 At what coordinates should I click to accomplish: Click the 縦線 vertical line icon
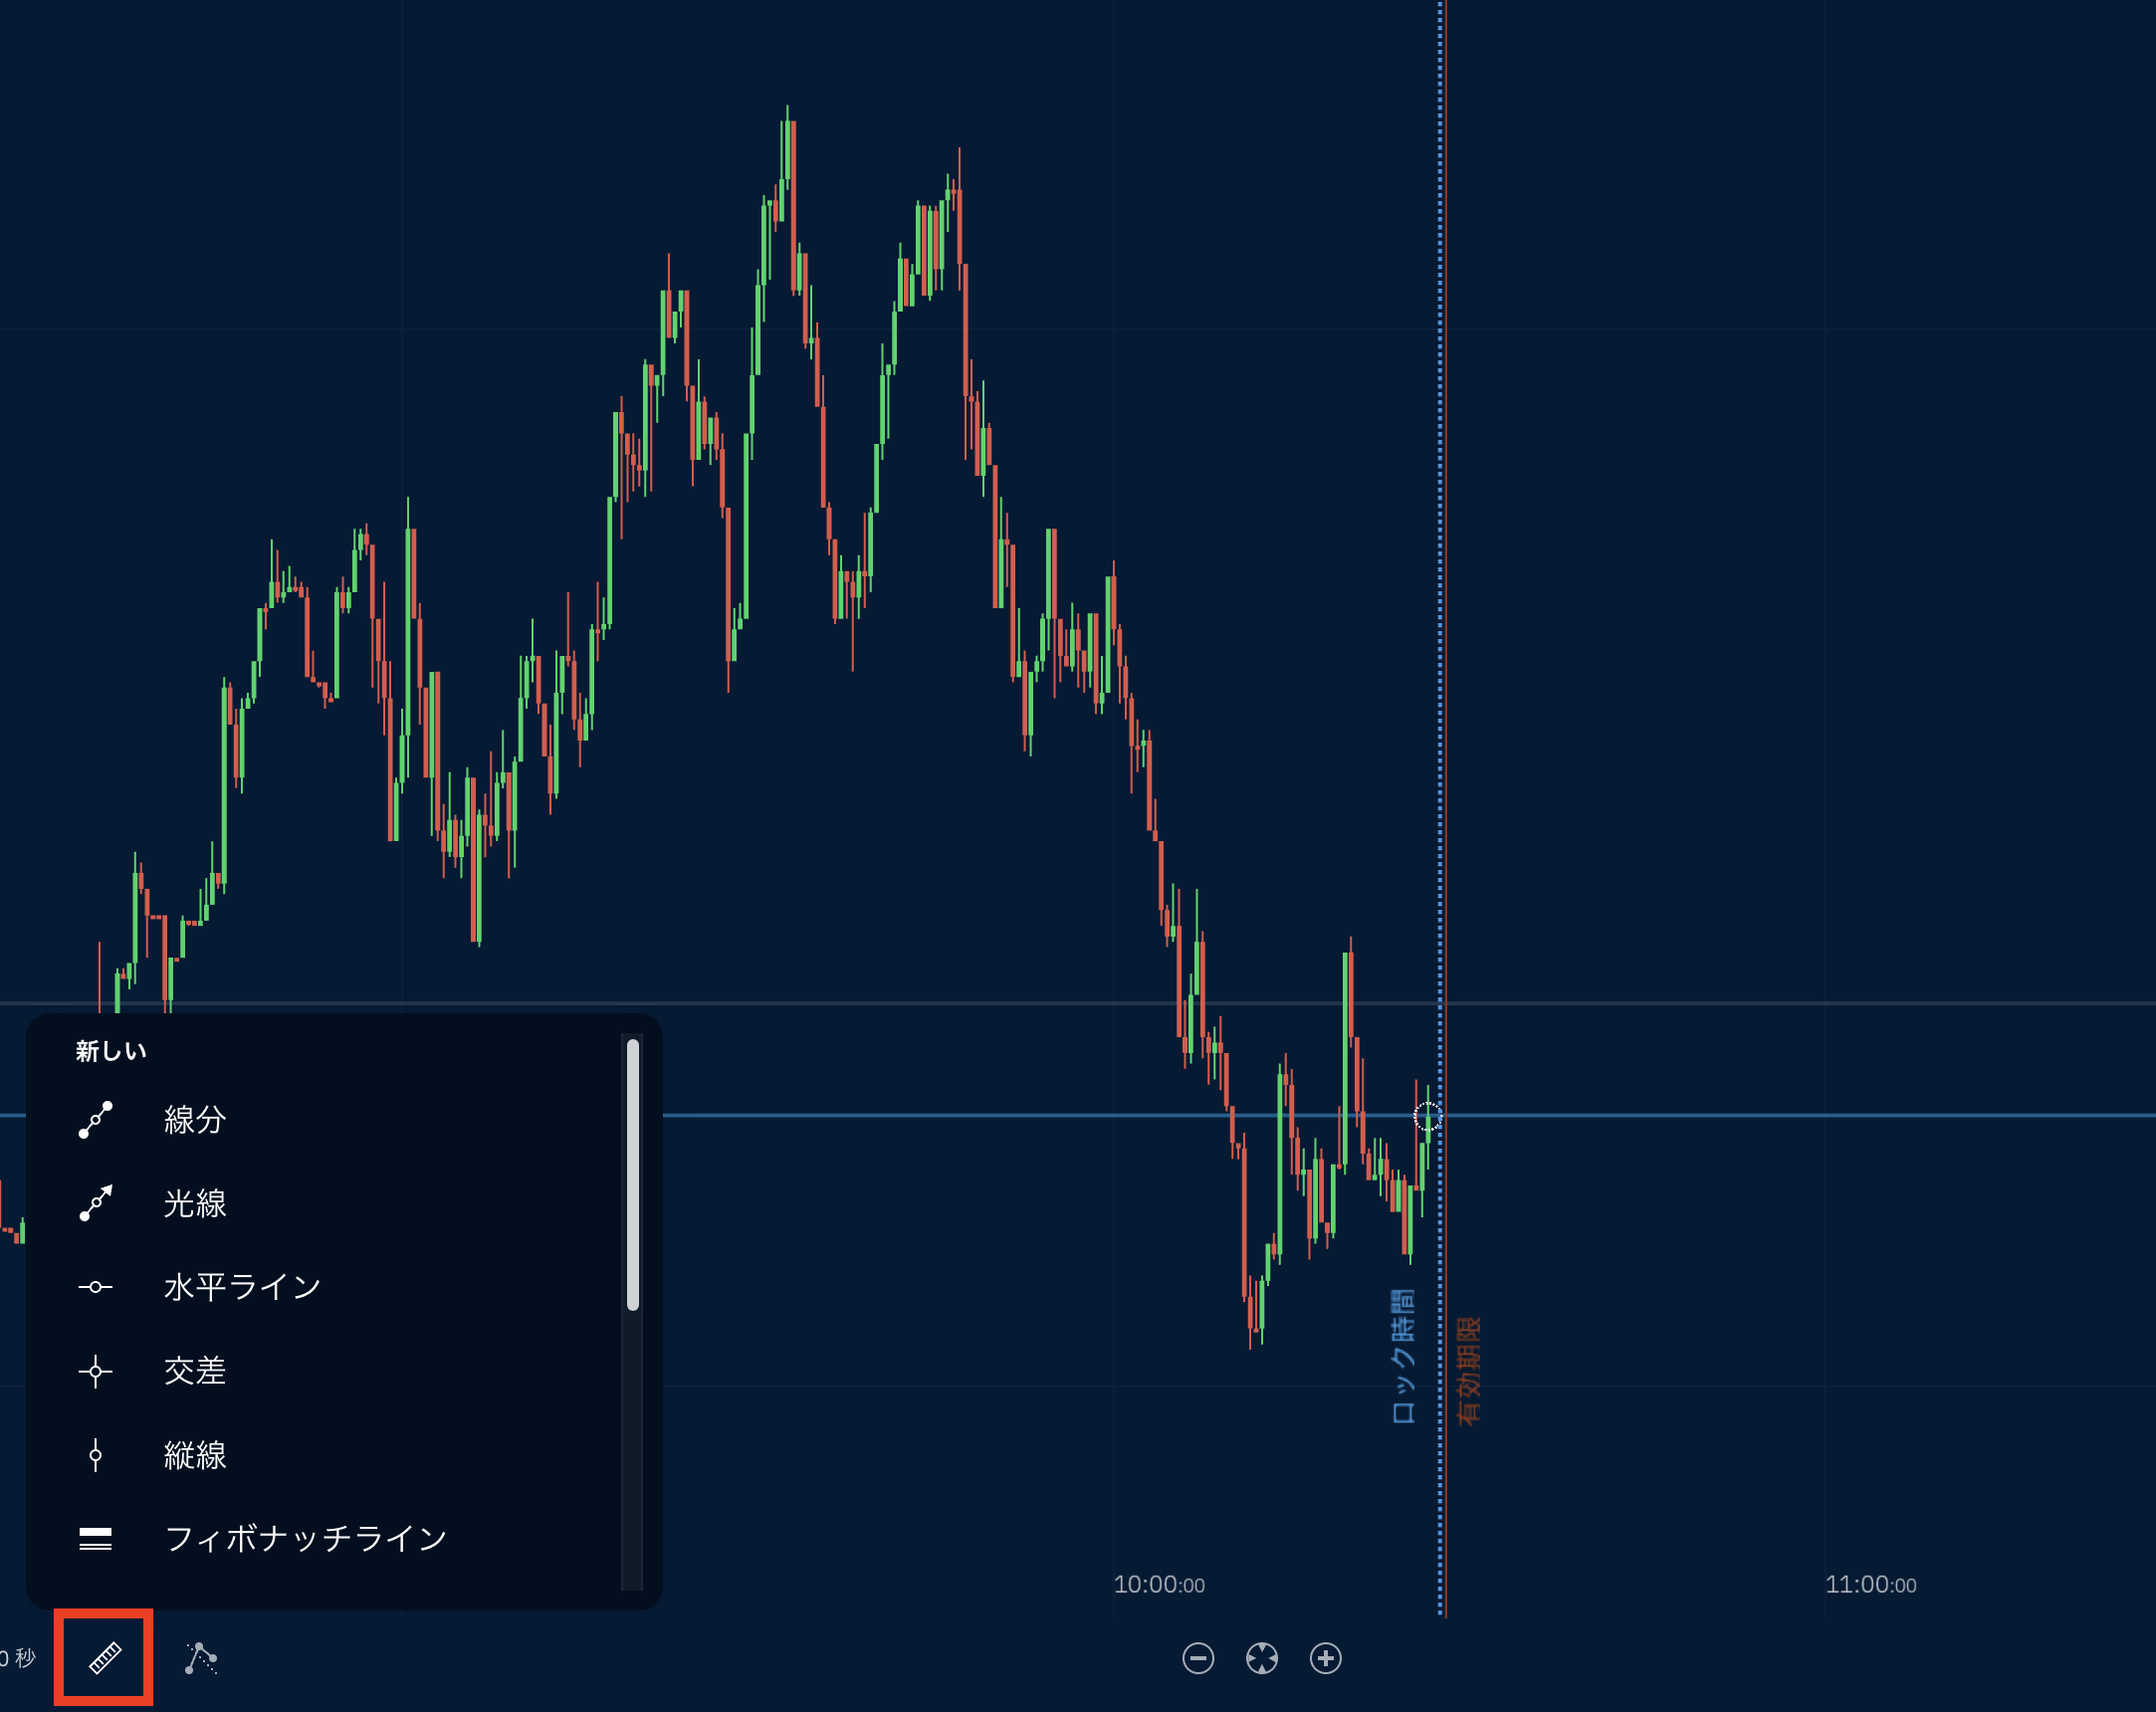coord(96,1455)
